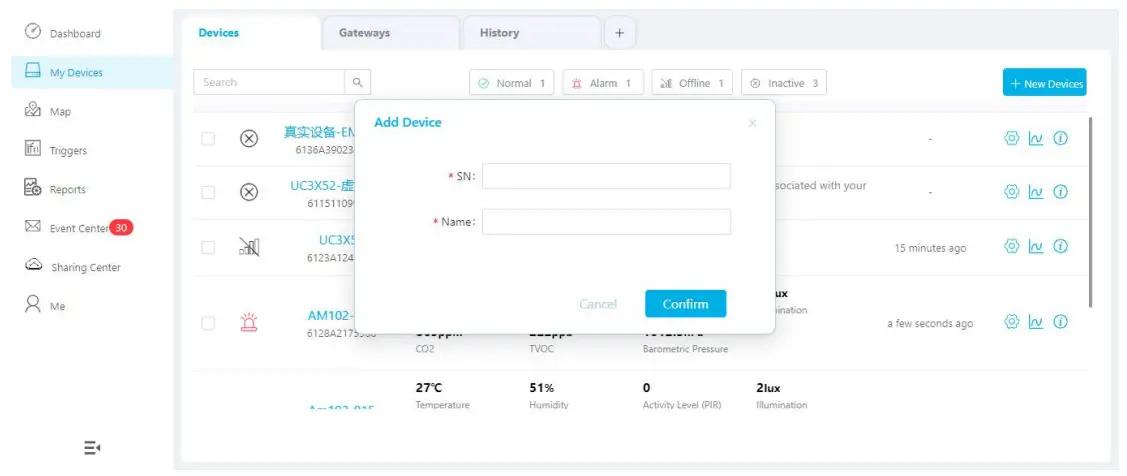The image size is (1127, 476).
Task: Open the Map page
Action: (x=60, y=111)
